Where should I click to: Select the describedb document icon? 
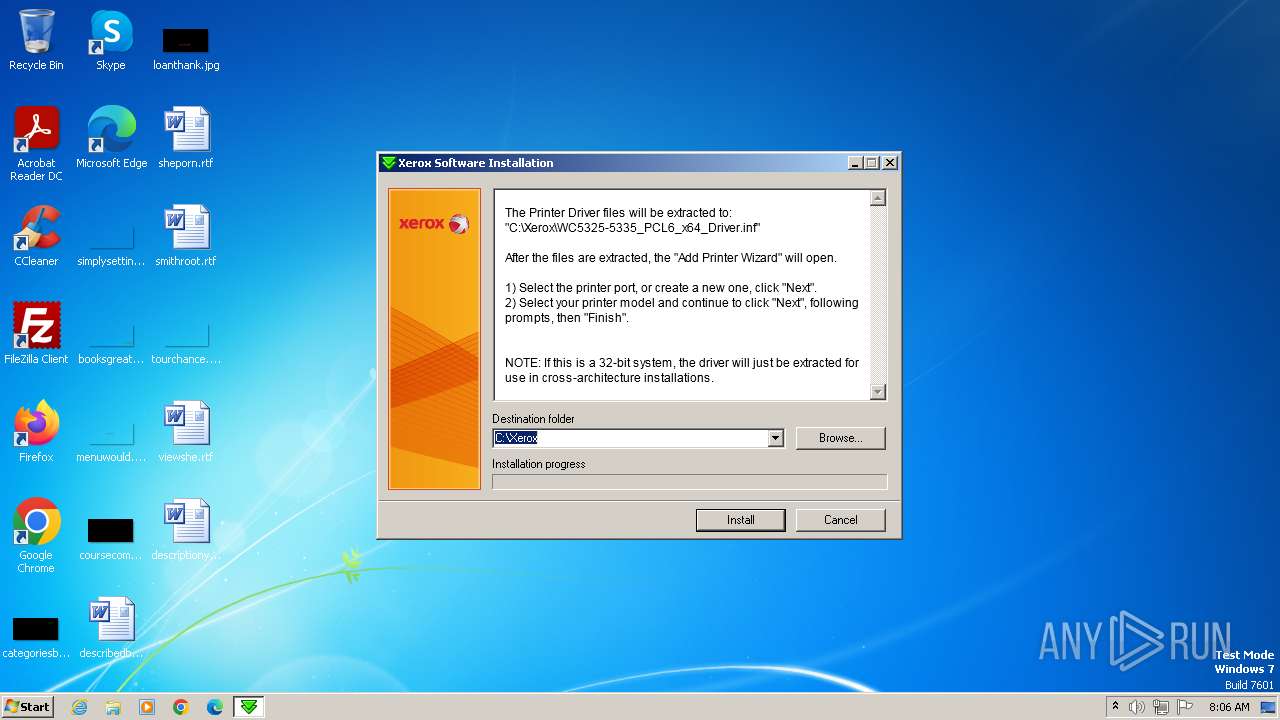111,628
